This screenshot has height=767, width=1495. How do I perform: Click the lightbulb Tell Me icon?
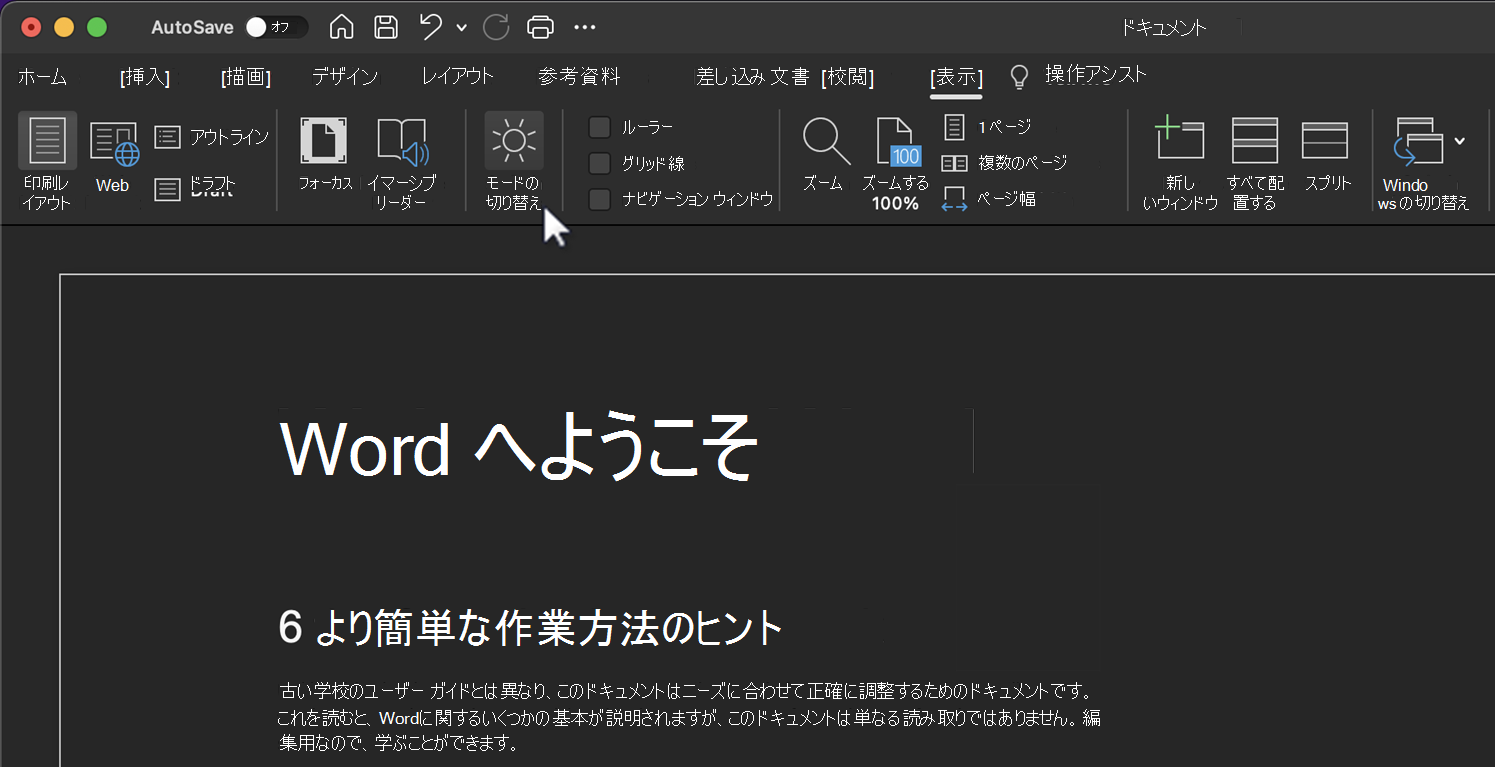coord(1019,77)
